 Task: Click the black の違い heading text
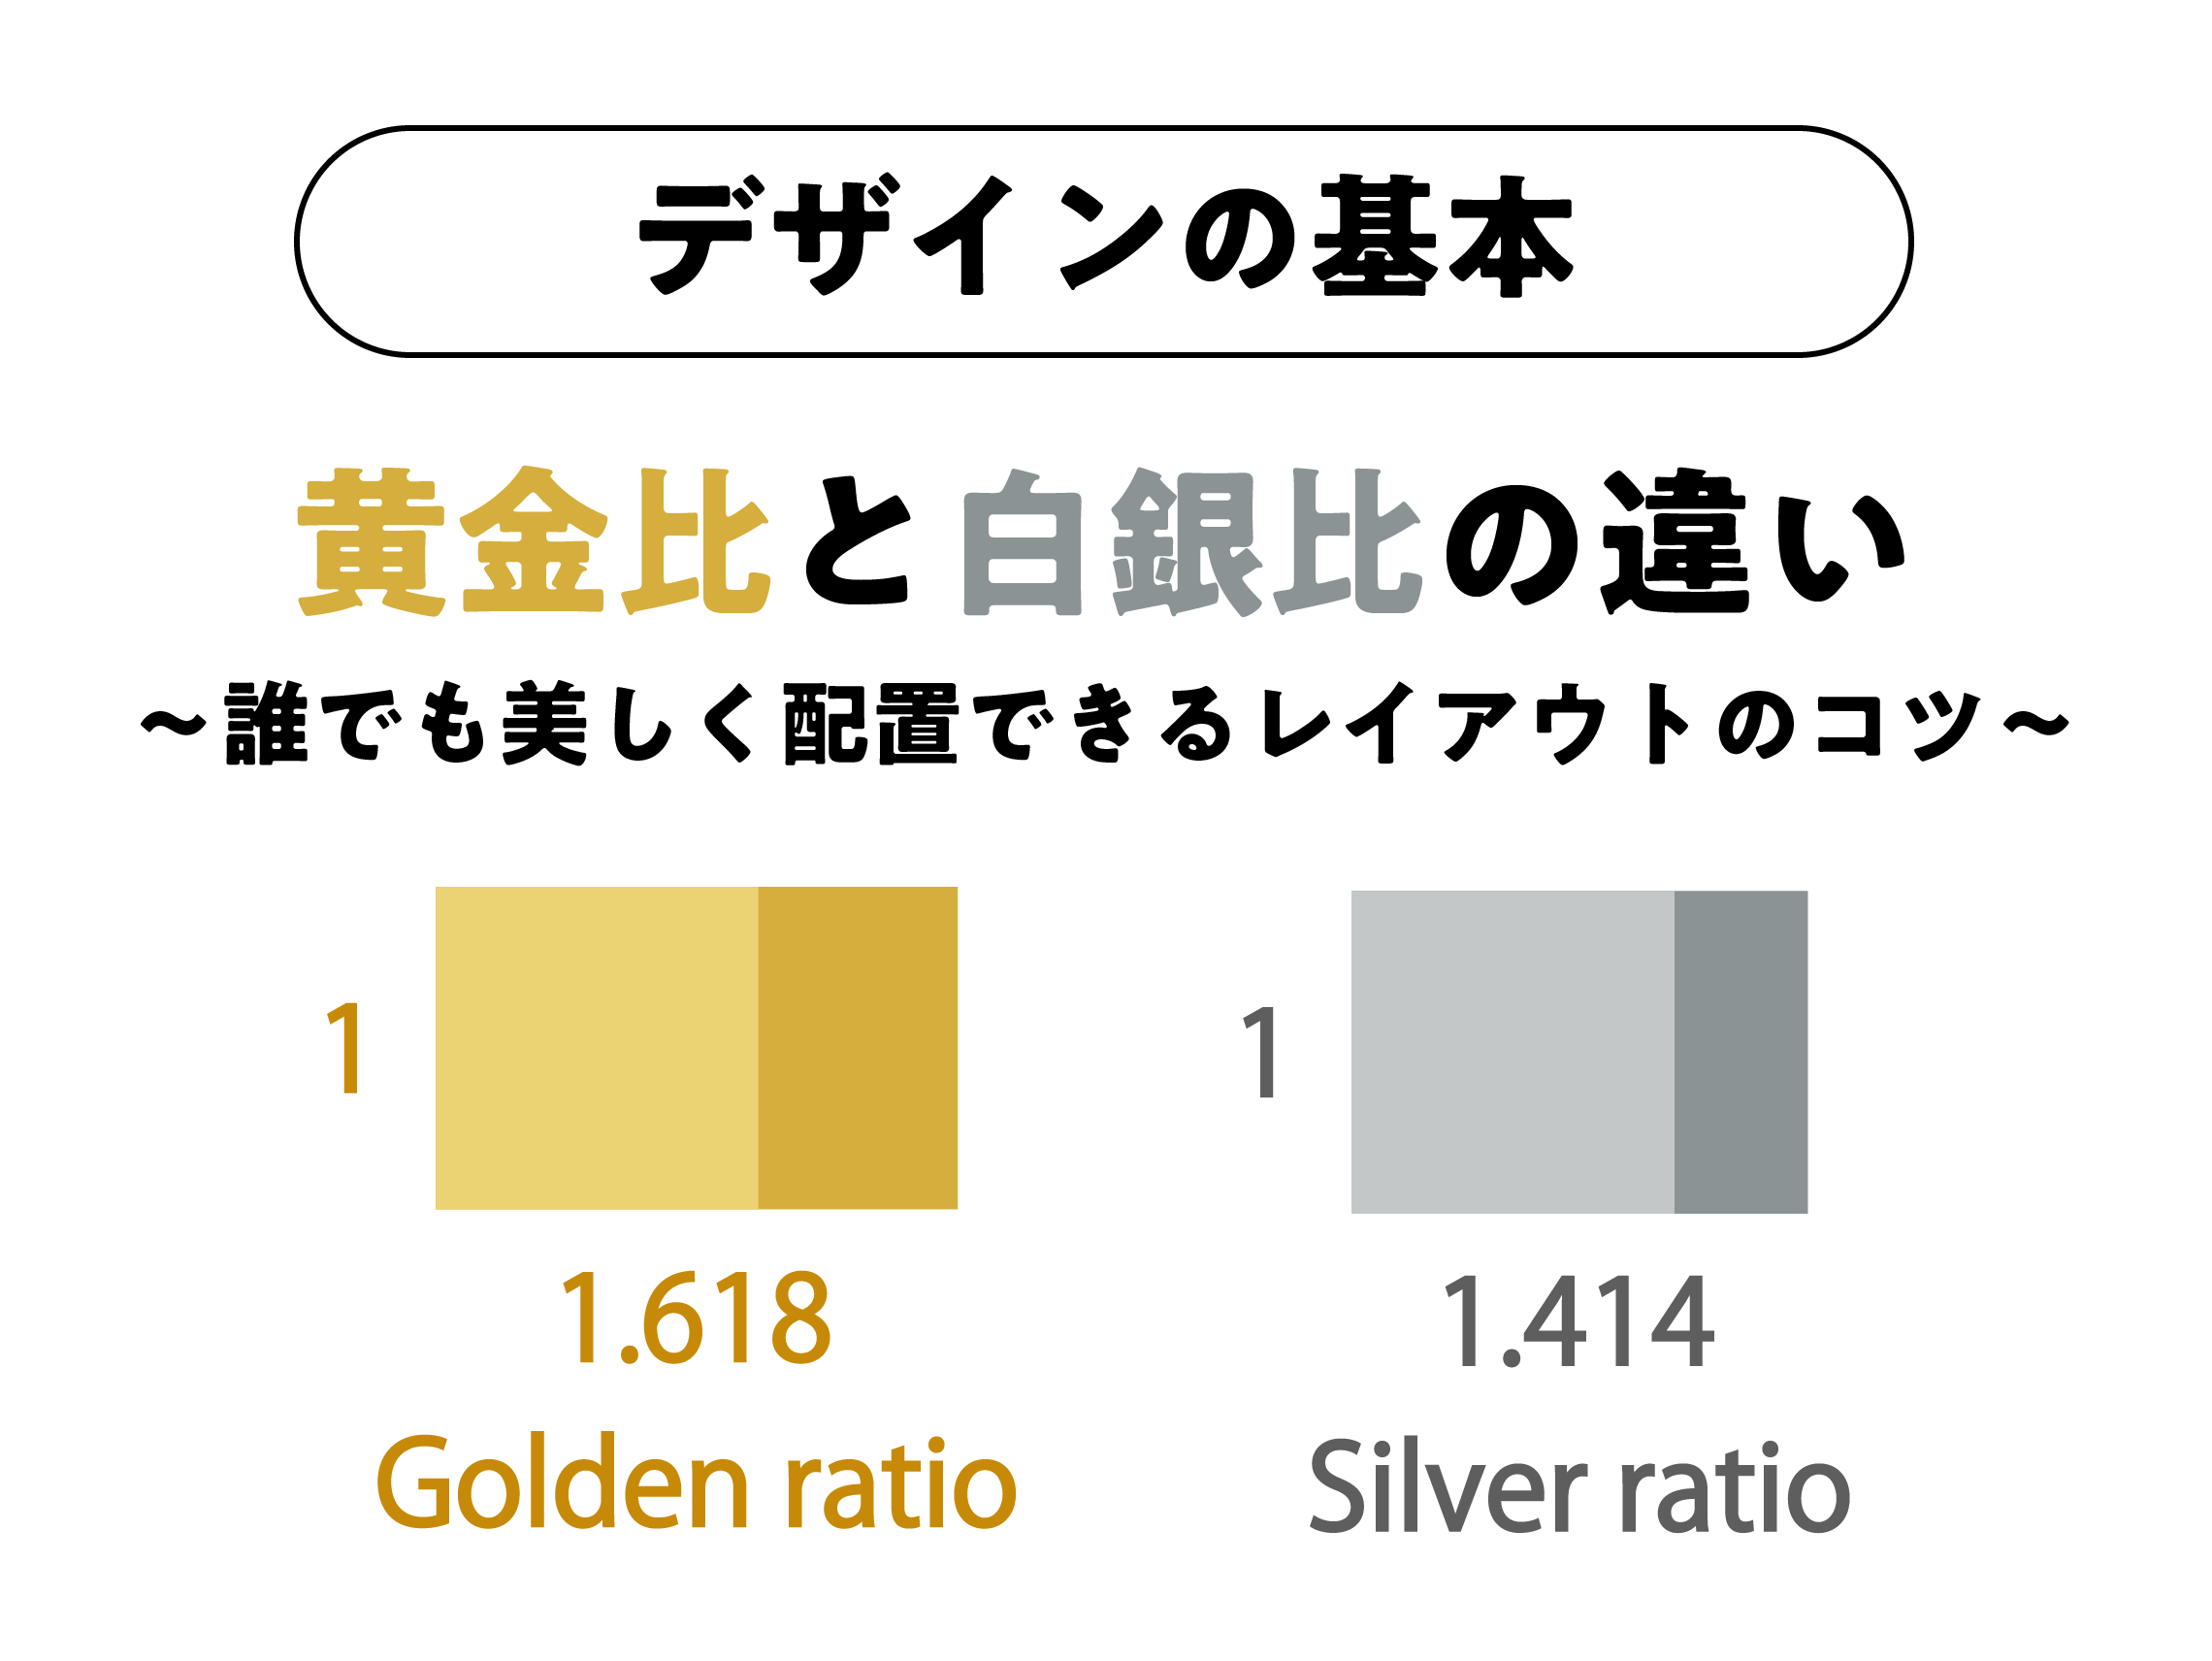tap(1675, 541)
